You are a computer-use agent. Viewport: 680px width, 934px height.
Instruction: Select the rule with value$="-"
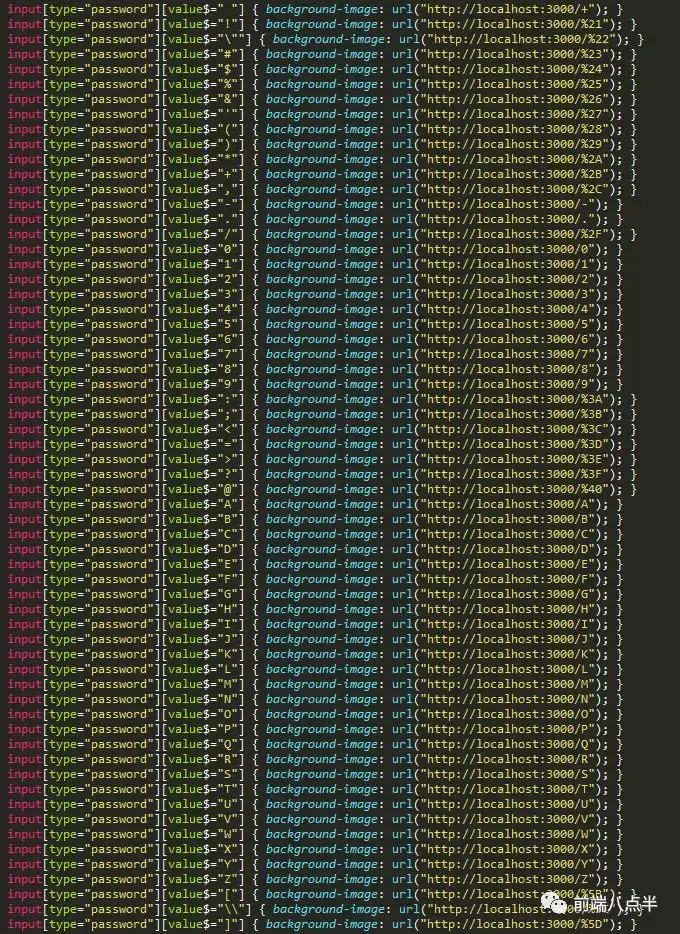[314, 204]
